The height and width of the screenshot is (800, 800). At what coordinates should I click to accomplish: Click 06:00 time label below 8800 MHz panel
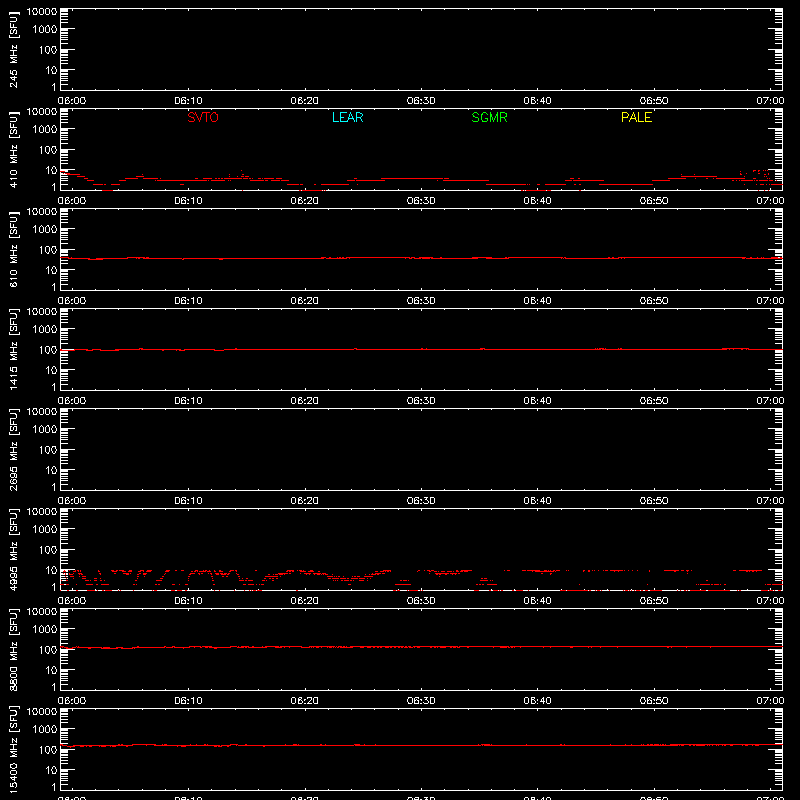click(x=72, y=701)
